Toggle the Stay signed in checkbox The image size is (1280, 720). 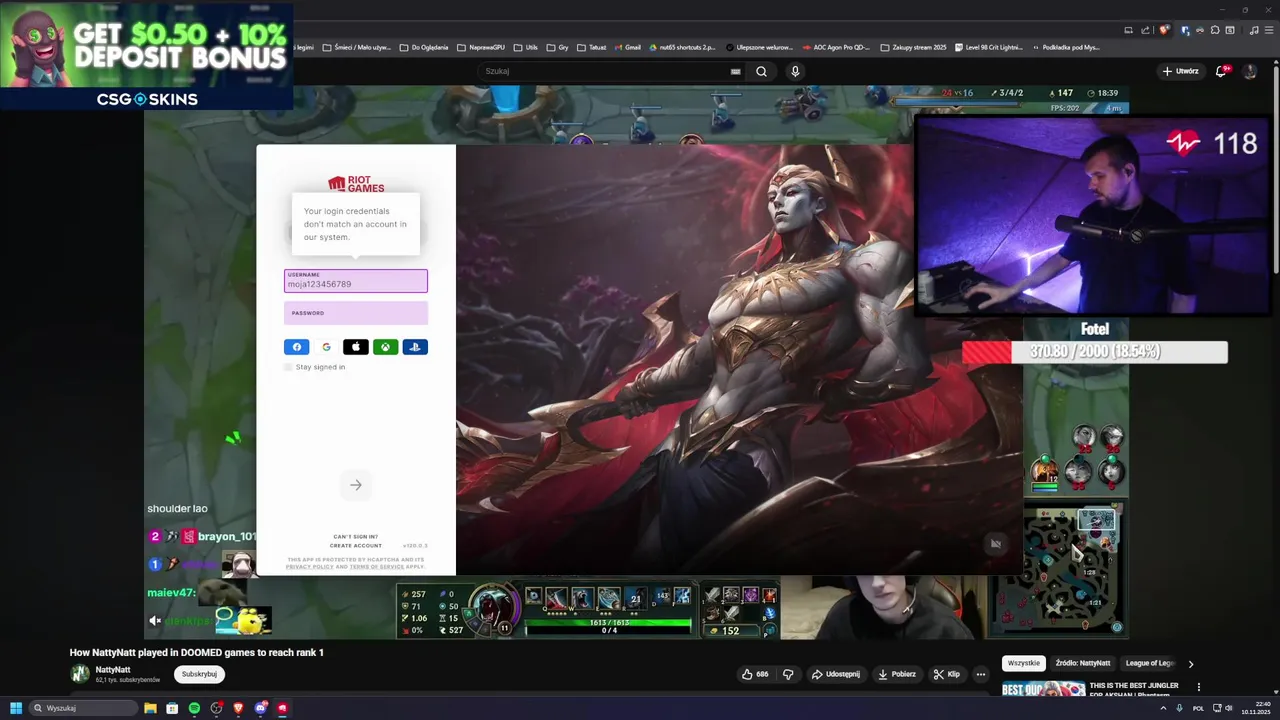[288, 367]
